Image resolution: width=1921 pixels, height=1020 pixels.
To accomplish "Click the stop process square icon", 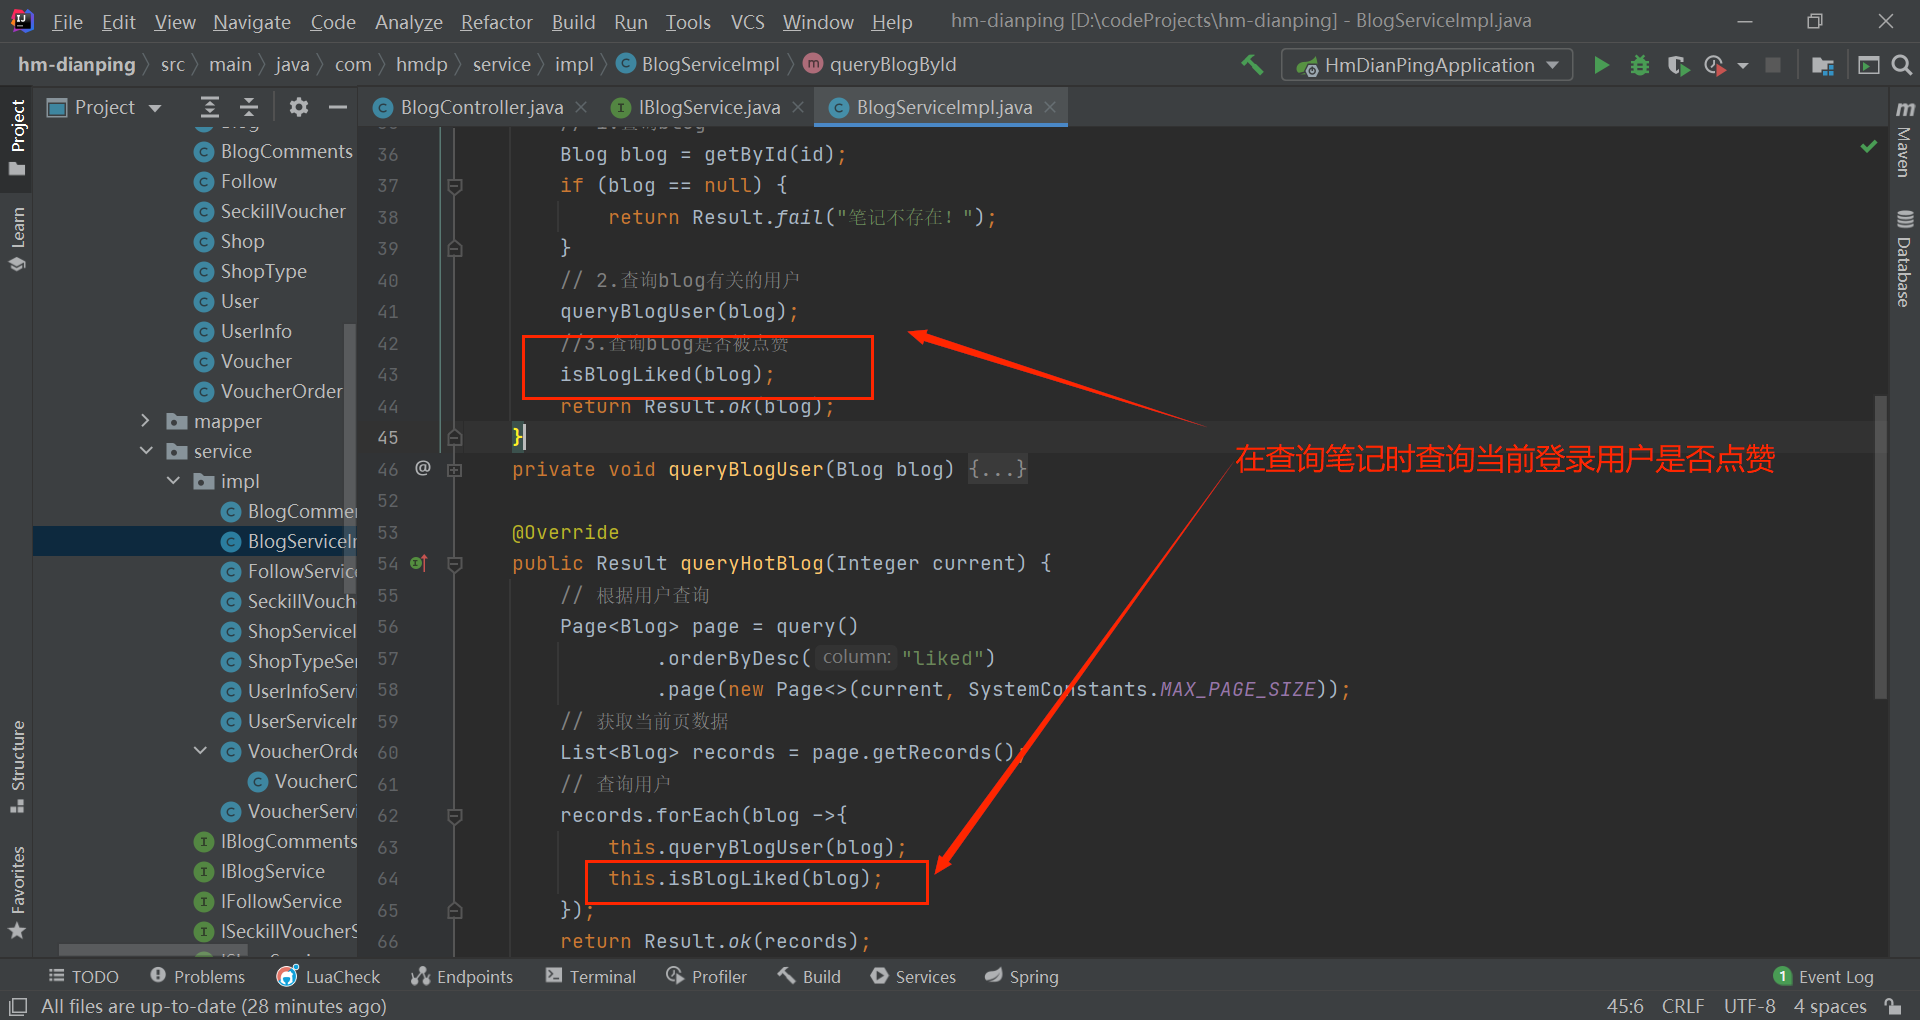I will pos(1773,65).
